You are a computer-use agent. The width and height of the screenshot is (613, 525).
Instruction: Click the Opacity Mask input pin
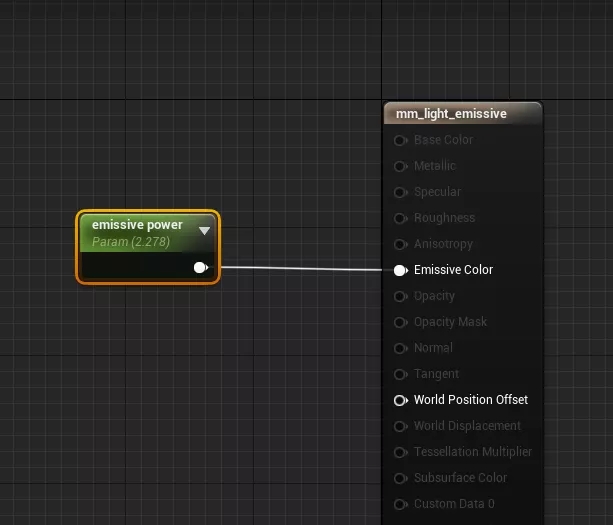point(400,322)
